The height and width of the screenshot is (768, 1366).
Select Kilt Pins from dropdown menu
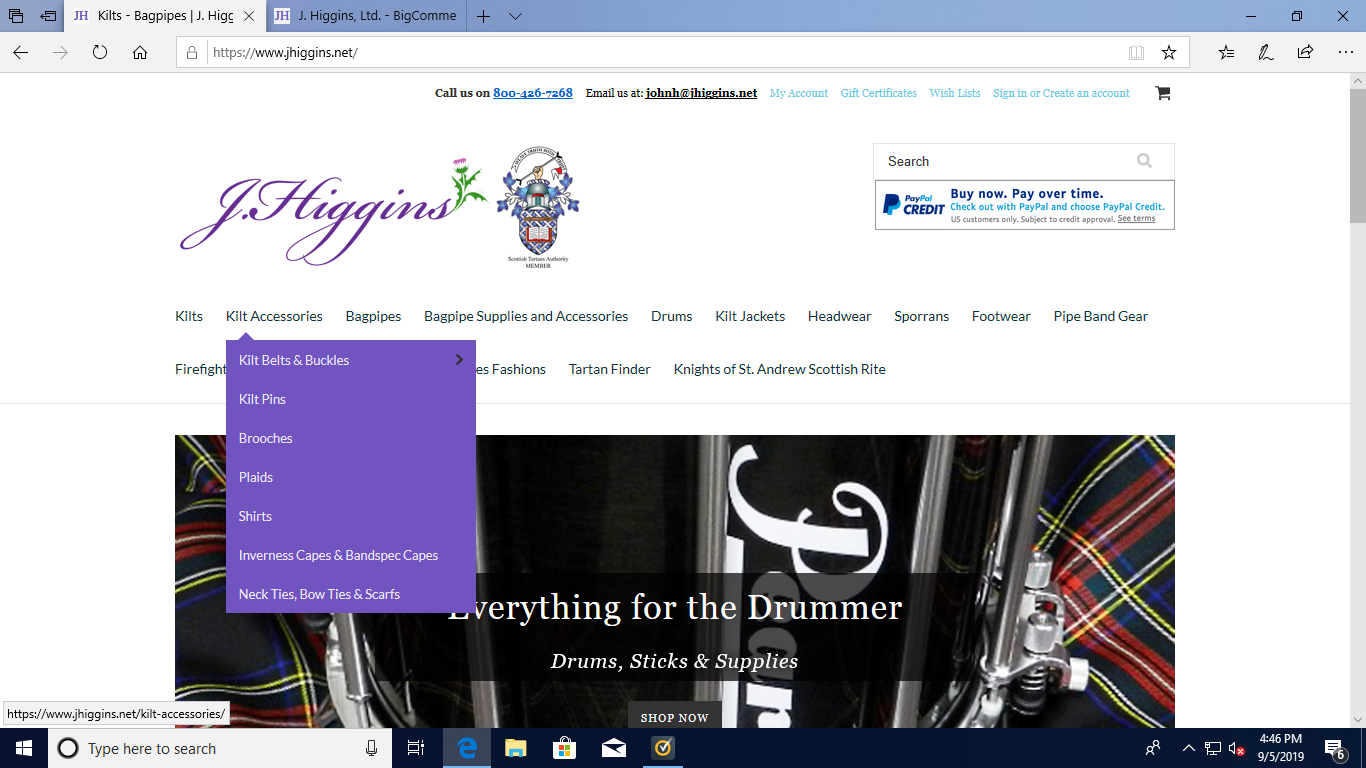pyautogui.click(x=262, y=399)
